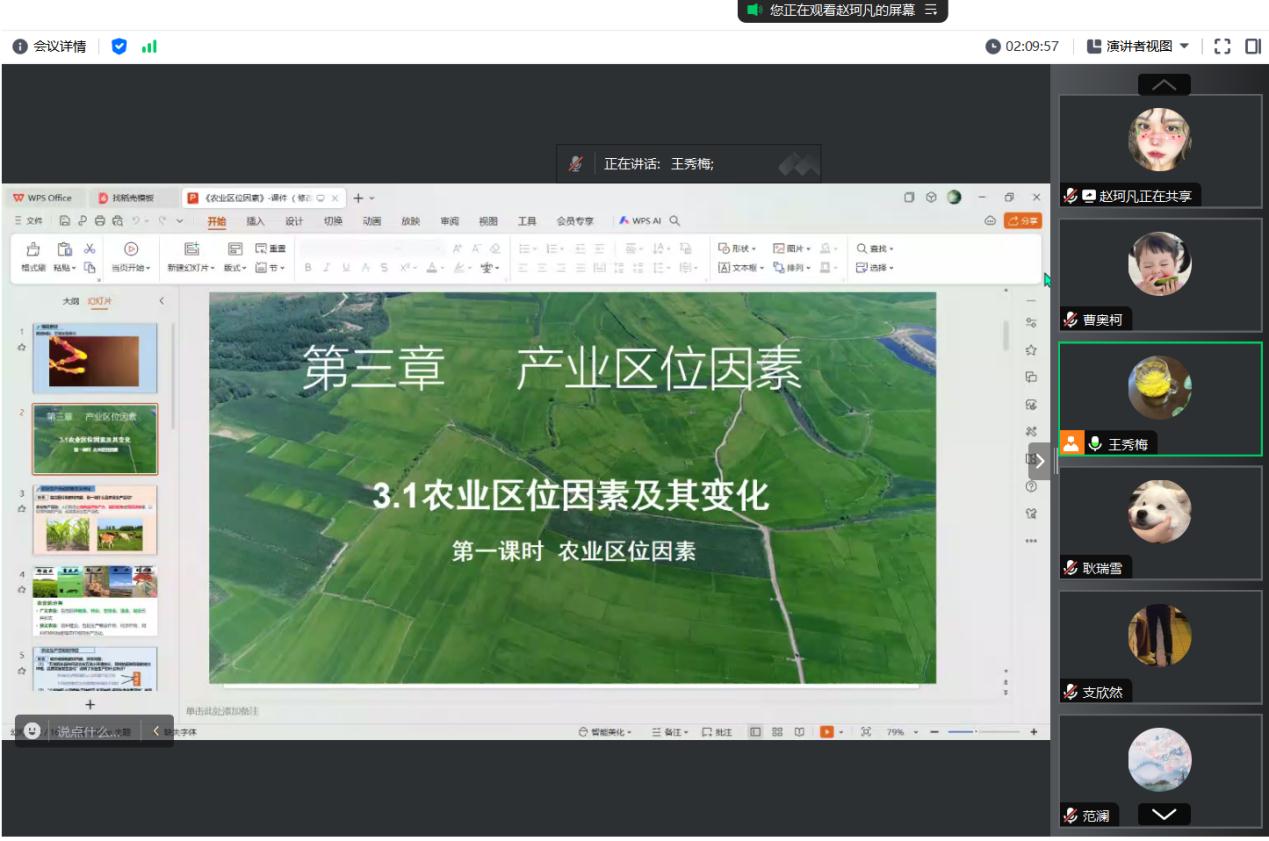Open the 动画 ribbon tab
The height and width of the screenshot is (841, 1269).
pos(371,221)
